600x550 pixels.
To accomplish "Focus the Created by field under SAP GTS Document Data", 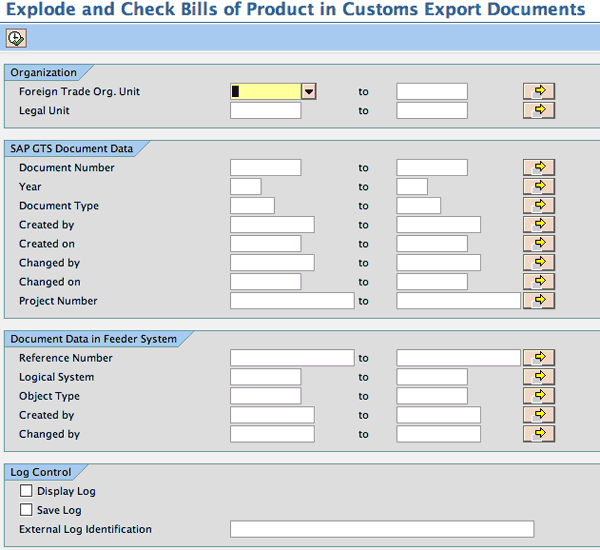I will (x=272, y=225).
